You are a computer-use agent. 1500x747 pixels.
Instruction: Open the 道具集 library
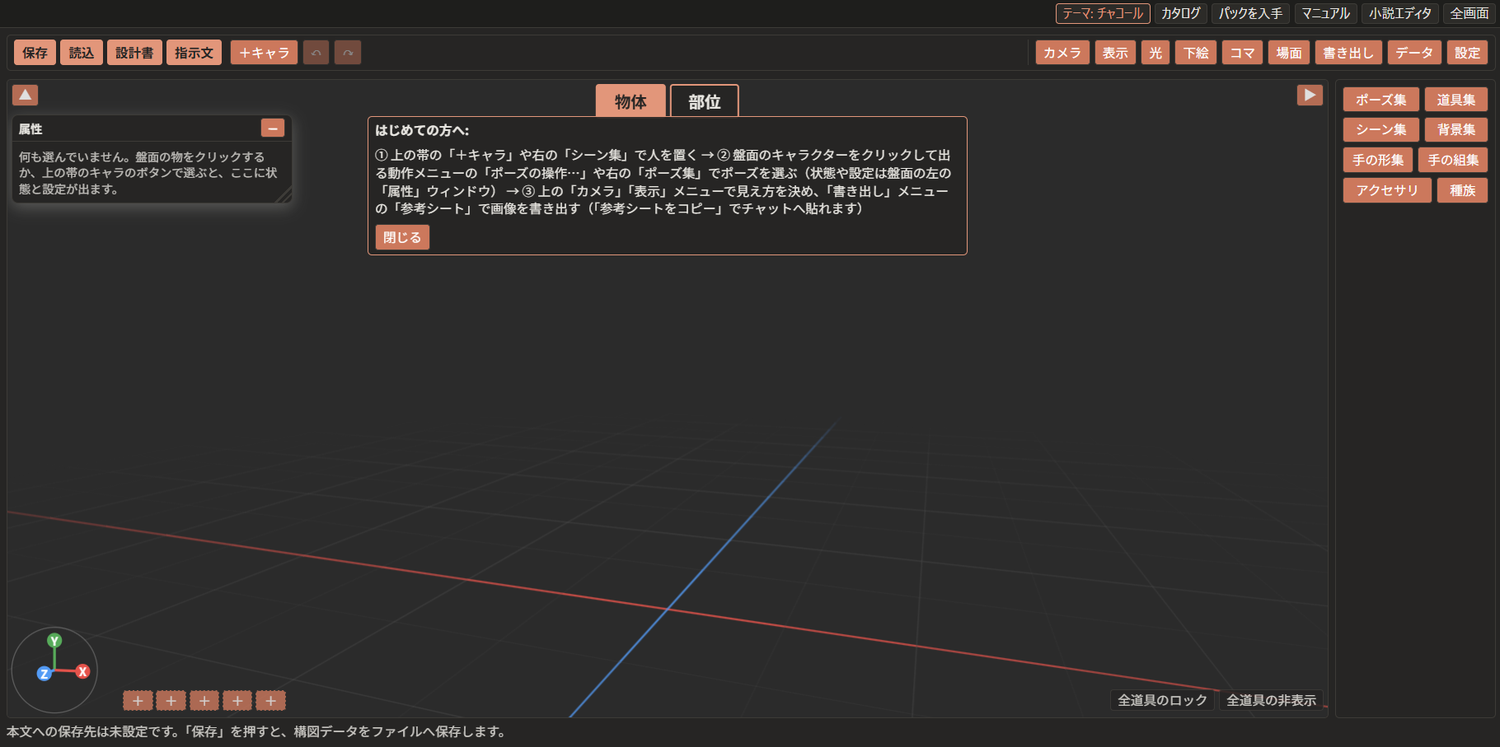[x=1456, y=99]
